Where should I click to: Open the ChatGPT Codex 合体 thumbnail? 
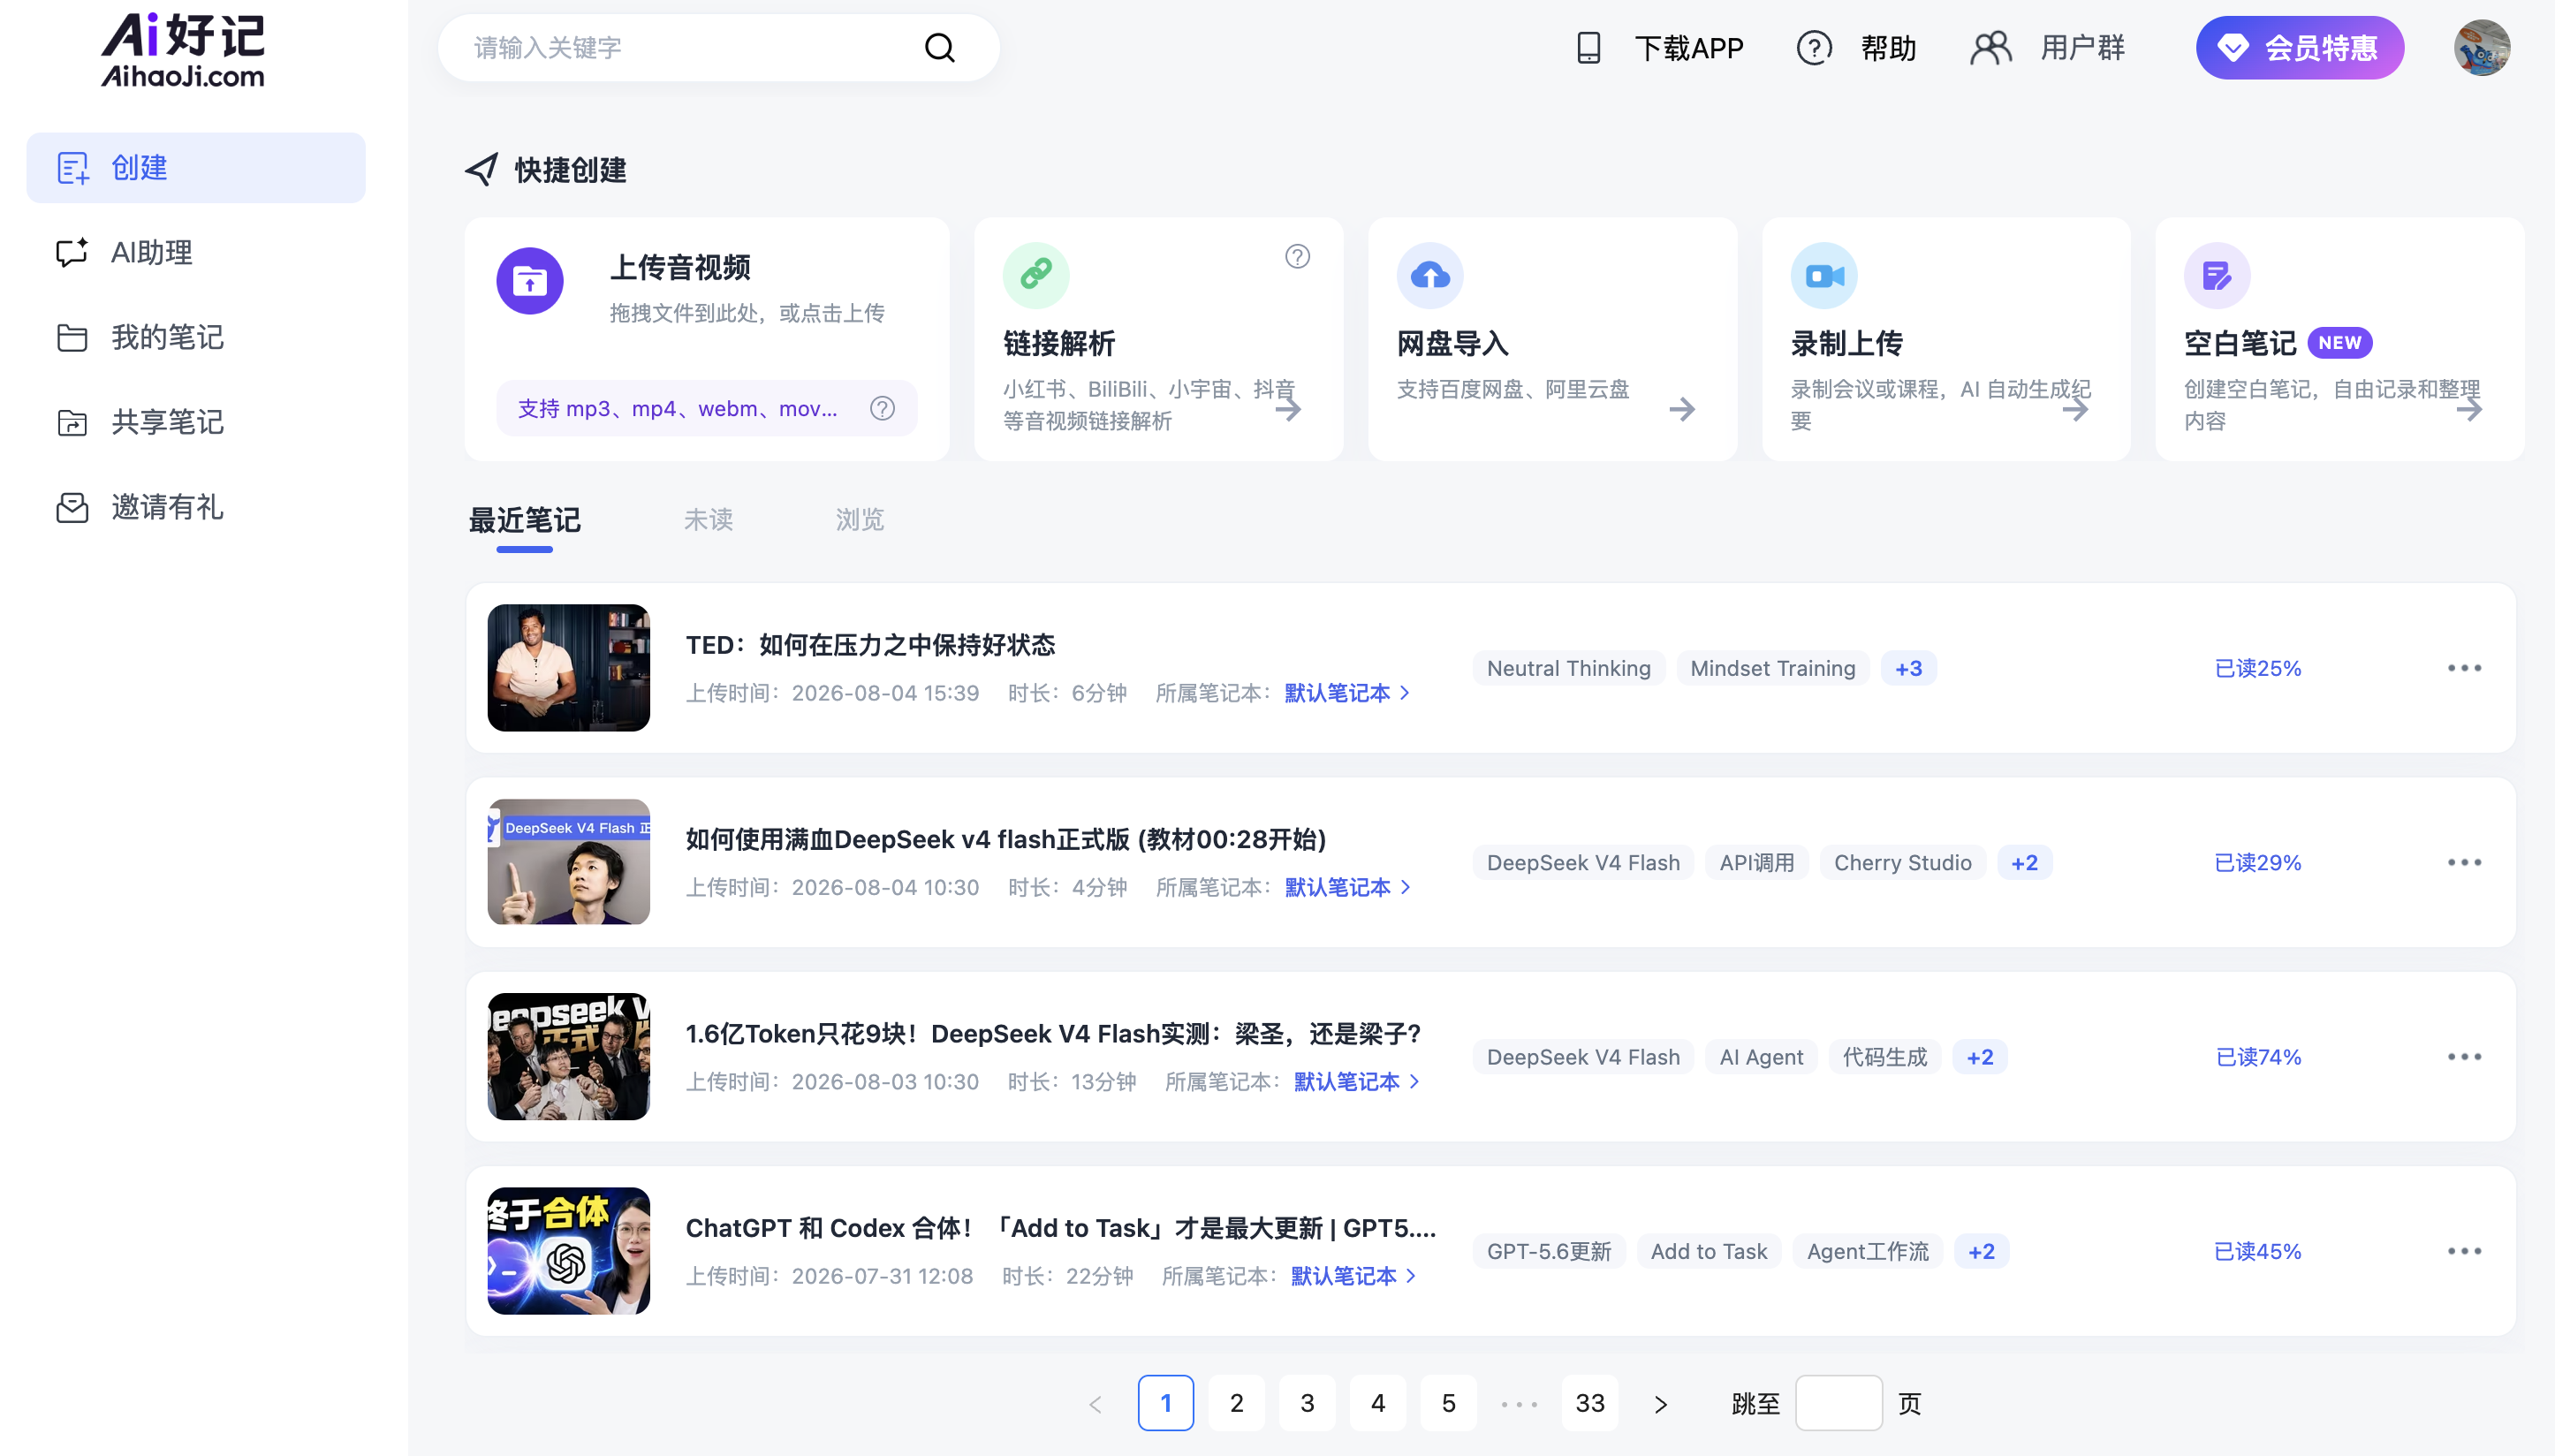568,1251
